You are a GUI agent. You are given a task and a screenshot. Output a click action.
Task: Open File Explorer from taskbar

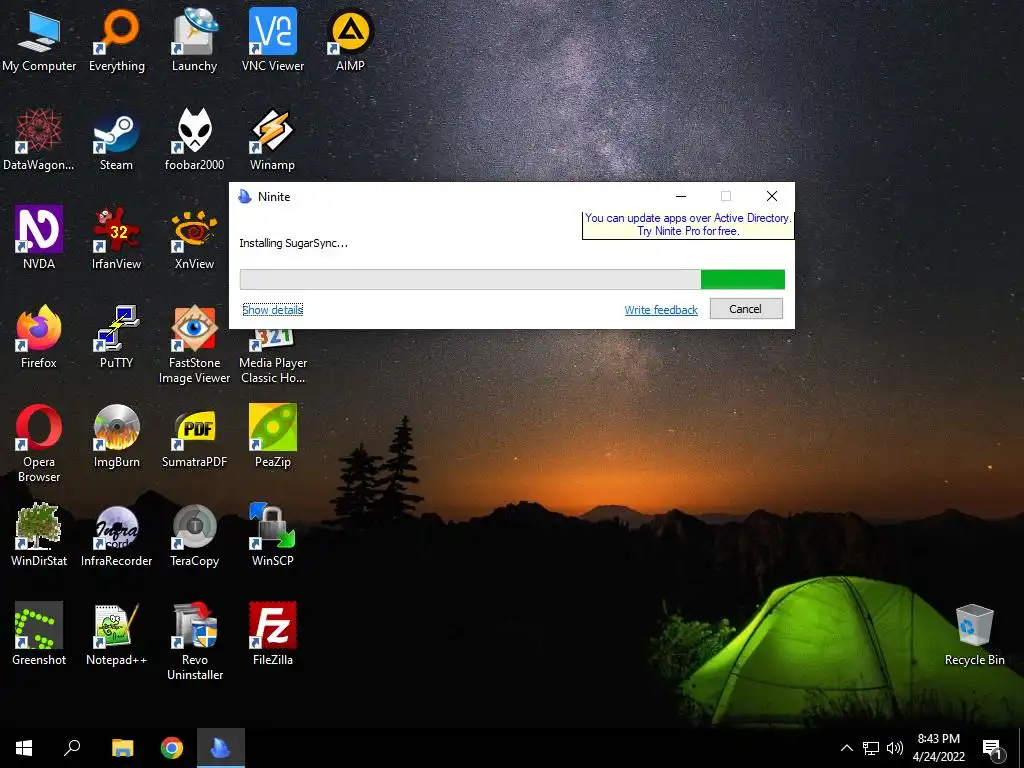[x=122, y=748]
